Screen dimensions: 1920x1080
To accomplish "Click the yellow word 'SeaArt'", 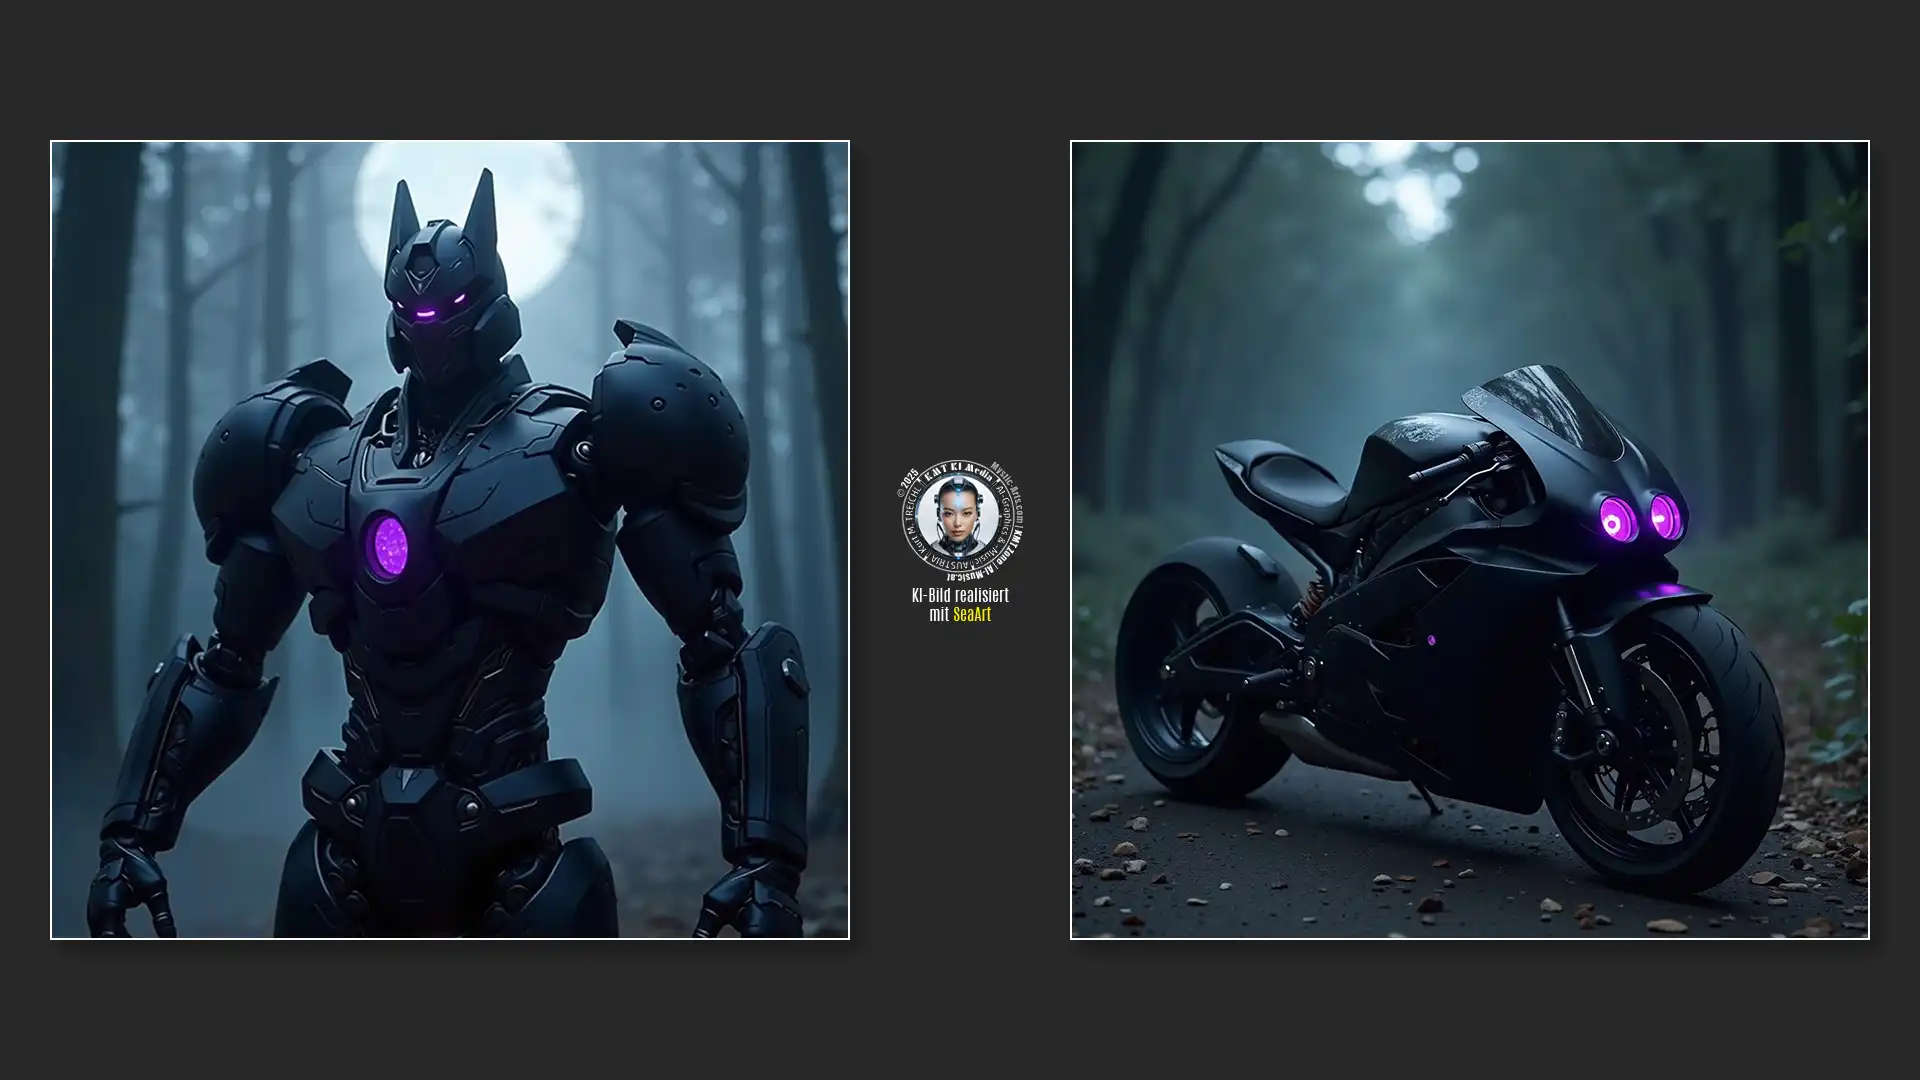I will coord(972,615).
